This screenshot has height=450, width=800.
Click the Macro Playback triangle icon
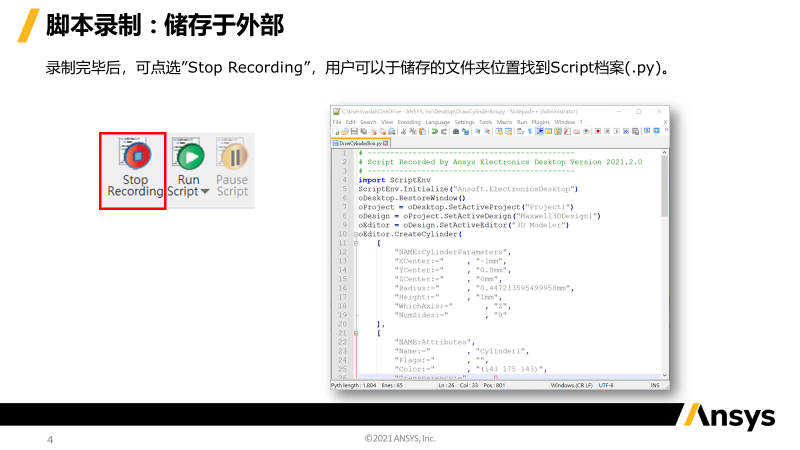616,132
